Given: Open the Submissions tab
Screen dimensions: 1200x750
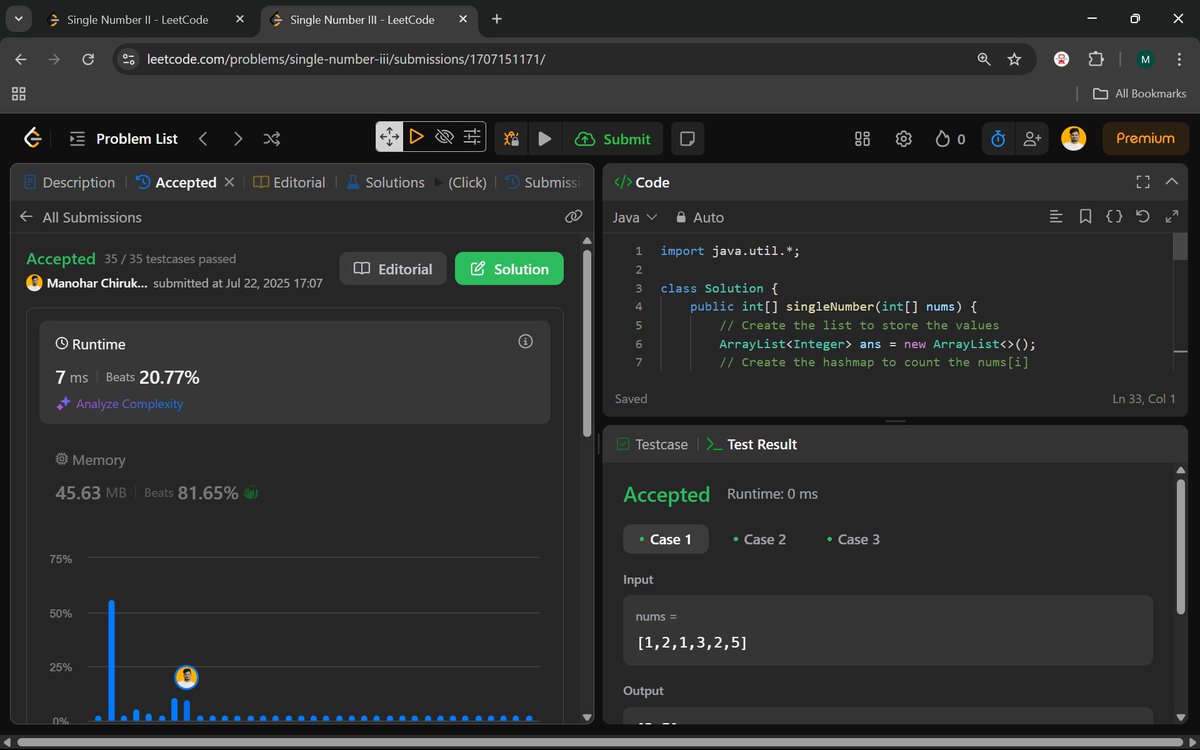Looking at the screenshot, I should (x=543, y=182).
